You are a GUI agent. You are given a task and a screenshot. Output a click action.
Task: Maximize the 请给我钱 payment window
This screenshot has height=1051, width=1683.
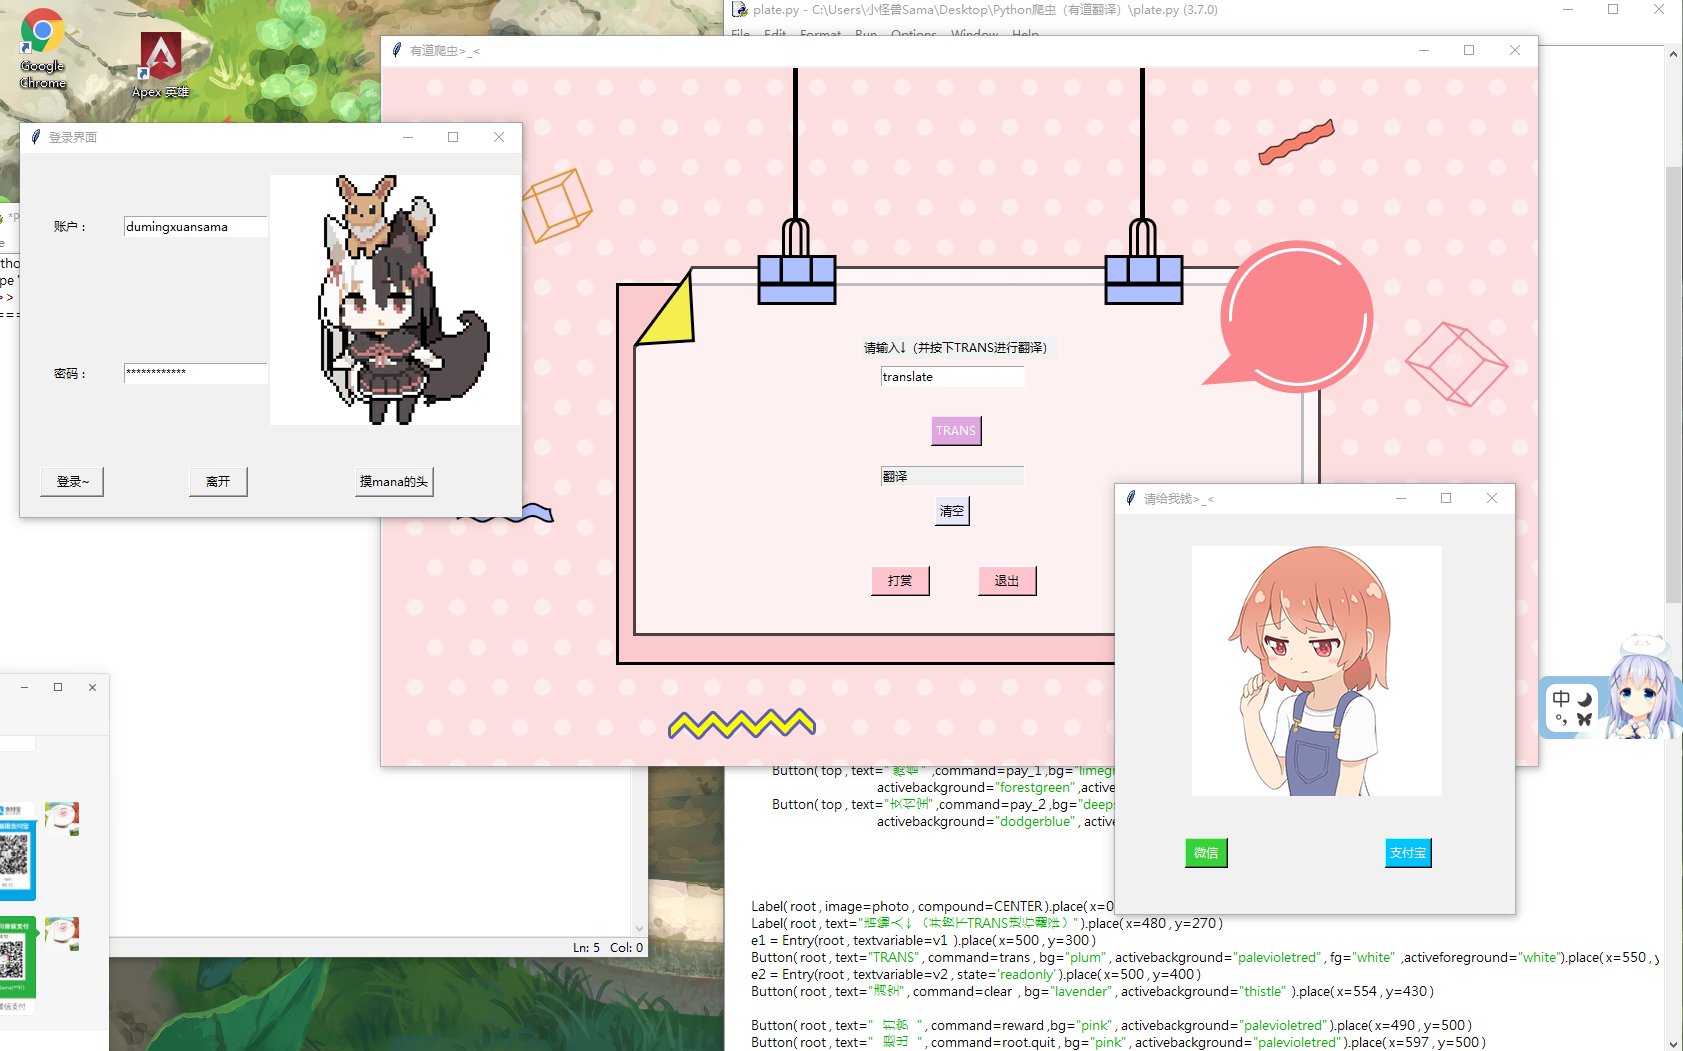click(1446, 498)
